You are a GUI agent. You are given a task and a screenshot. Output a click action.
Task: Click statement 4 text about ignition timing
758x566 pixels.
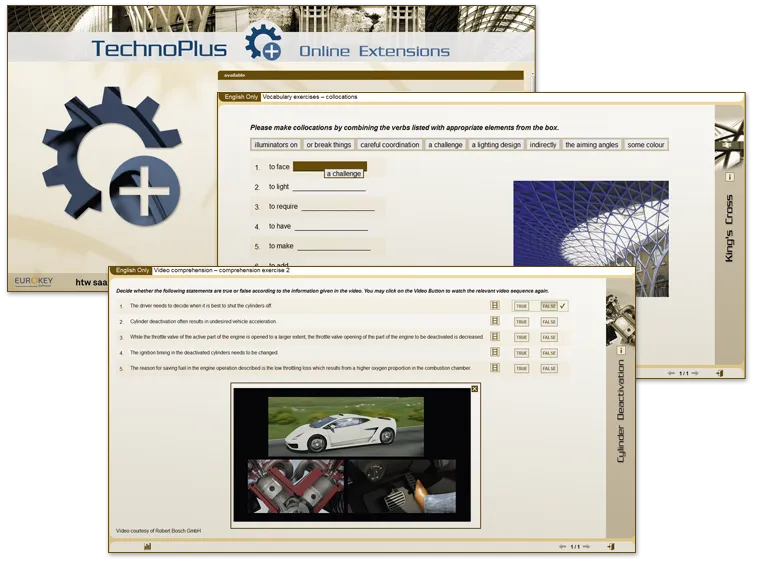click(x=204, y=353)
